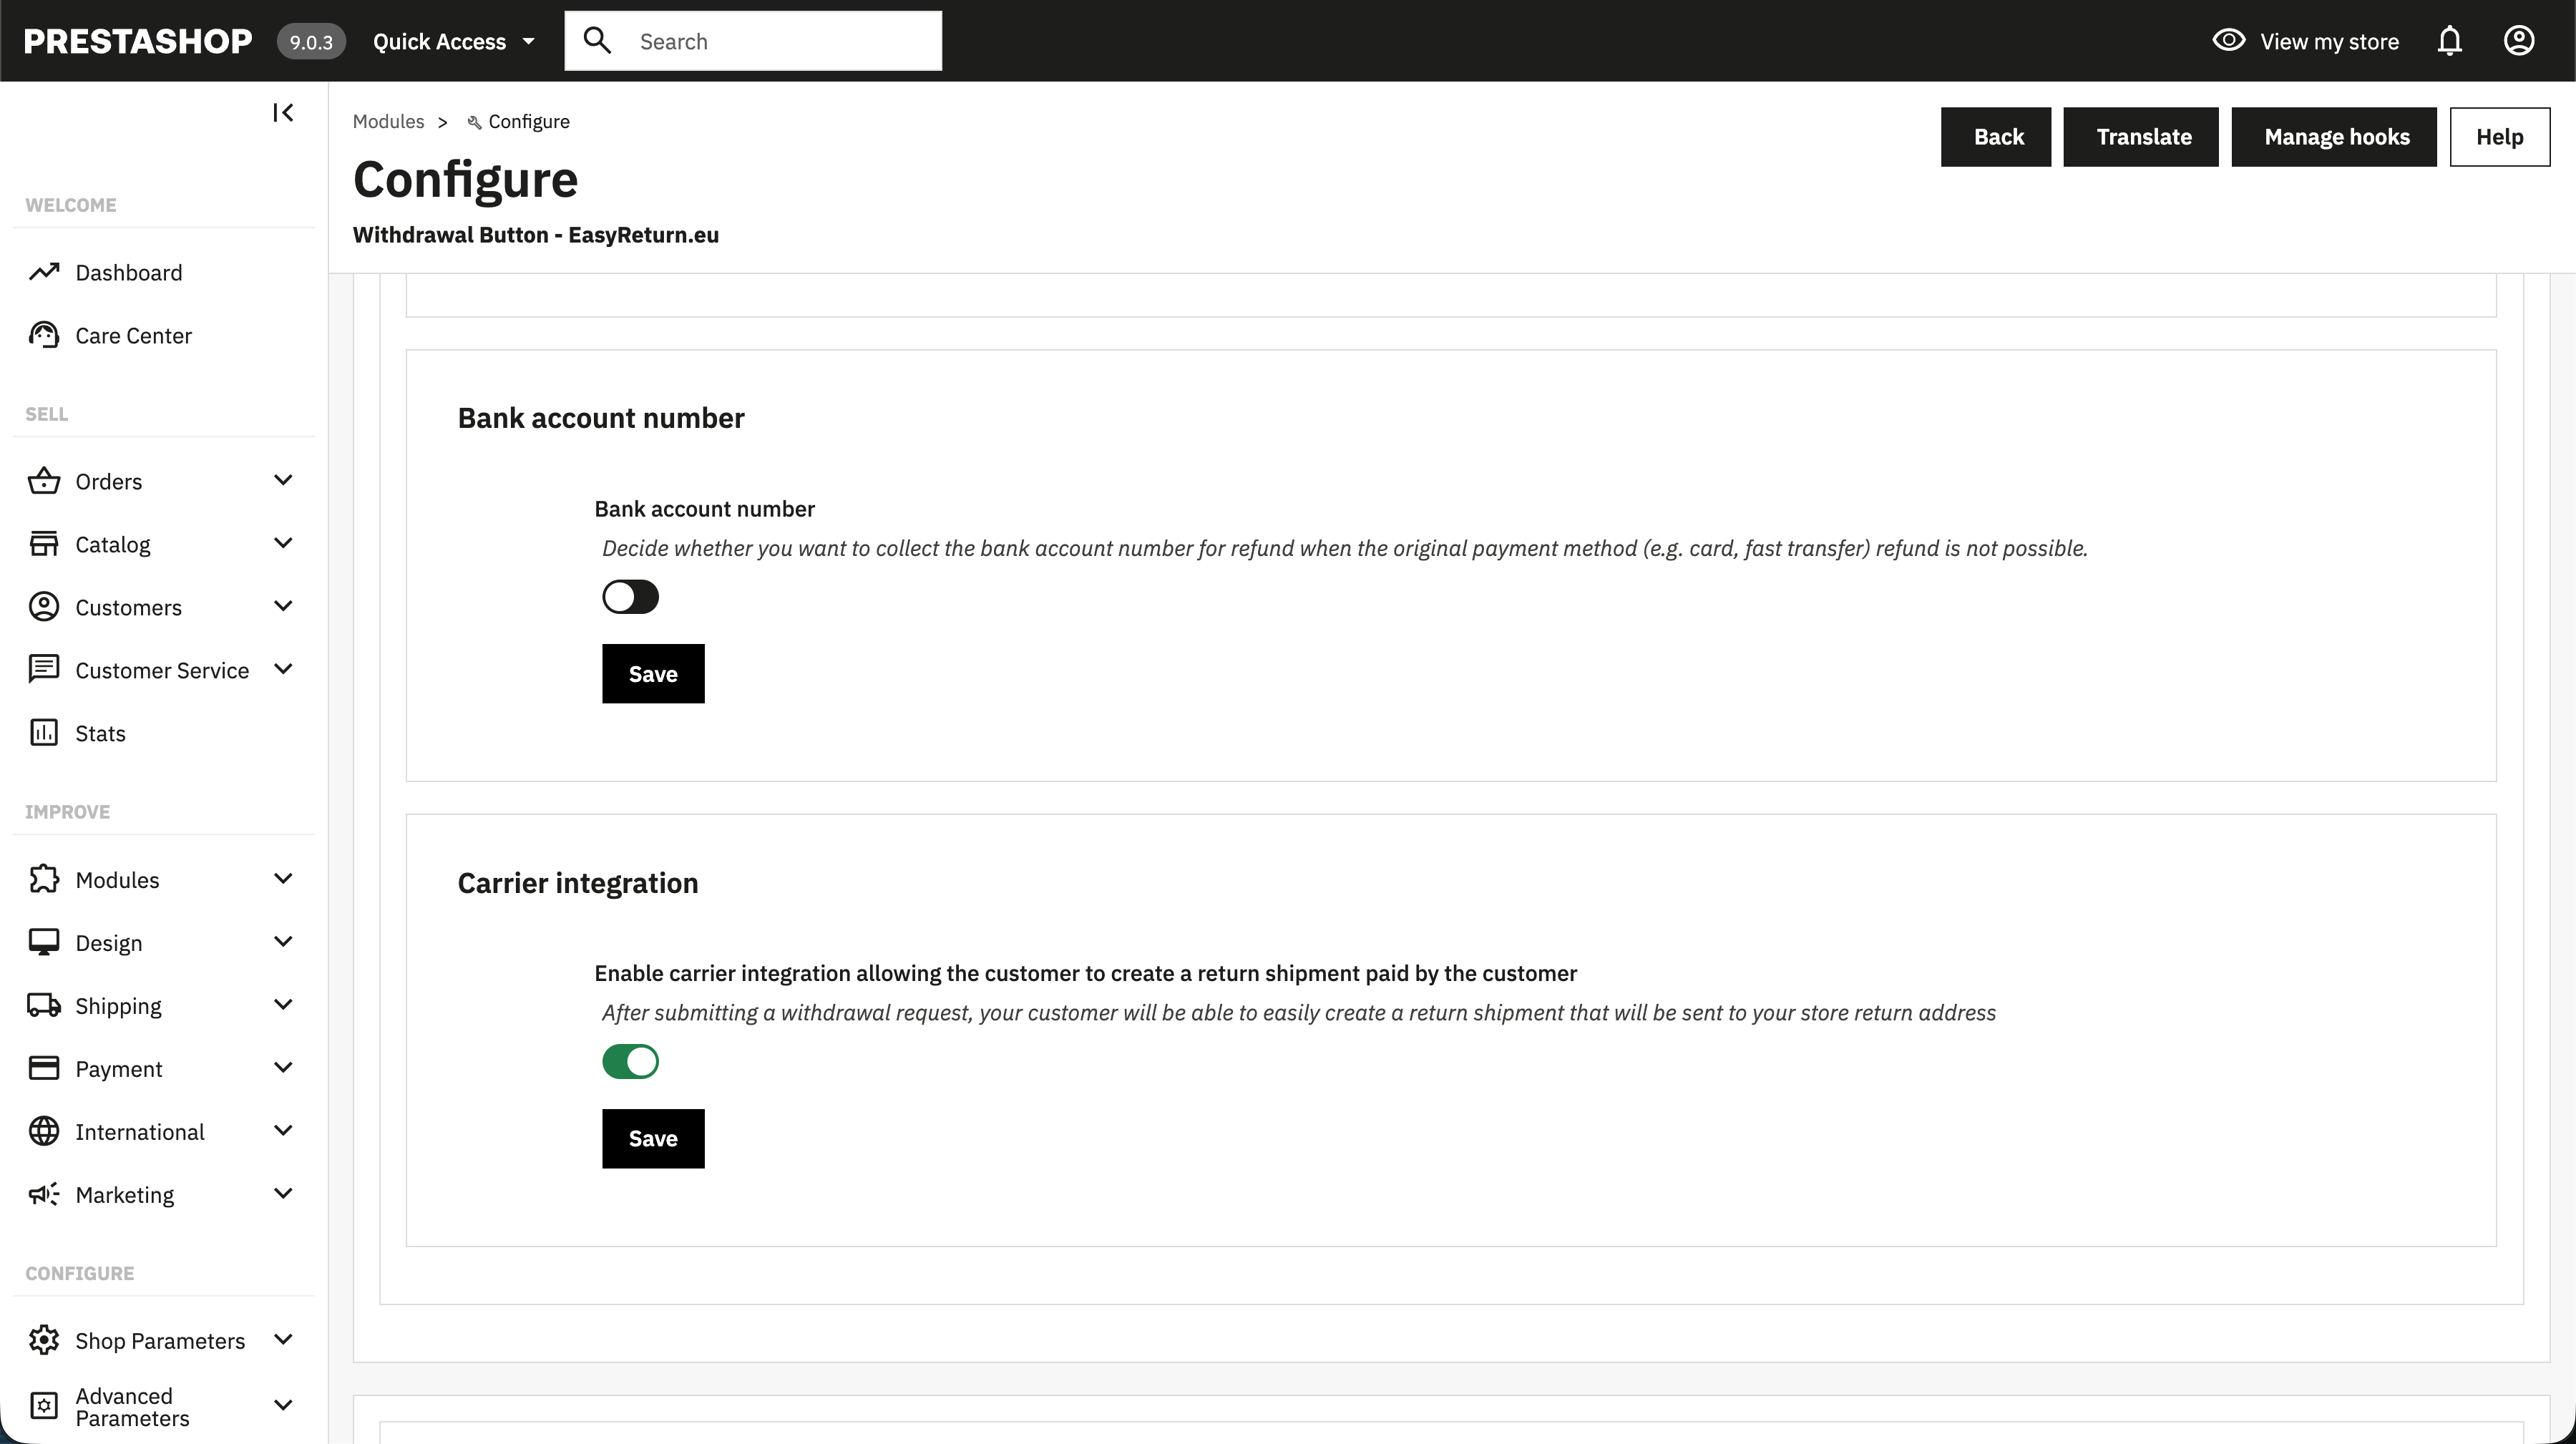The height and width of the screenshot is (1444, 2576).
Task: Expand the Customer Service chevron
Action: [x=283, y=669]
